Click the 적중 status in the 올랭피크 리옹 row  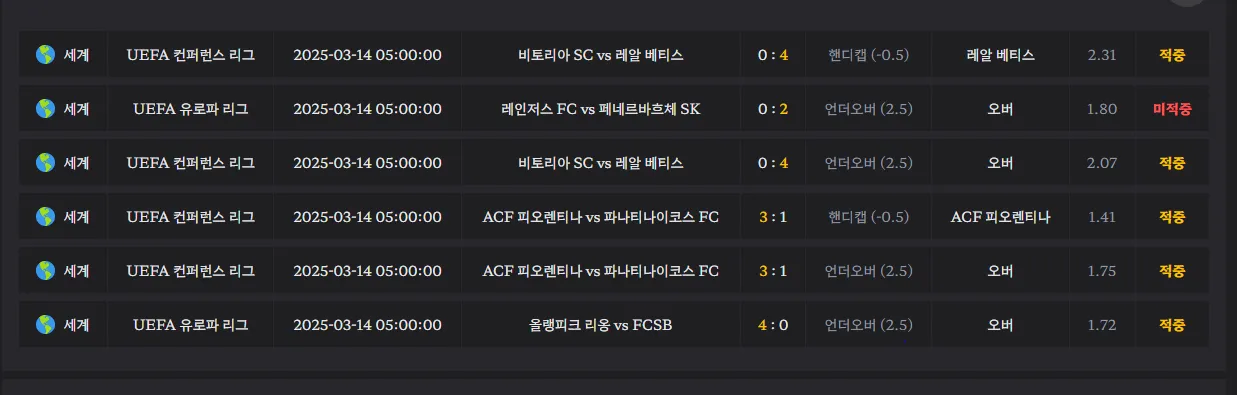click(1172, 325)
